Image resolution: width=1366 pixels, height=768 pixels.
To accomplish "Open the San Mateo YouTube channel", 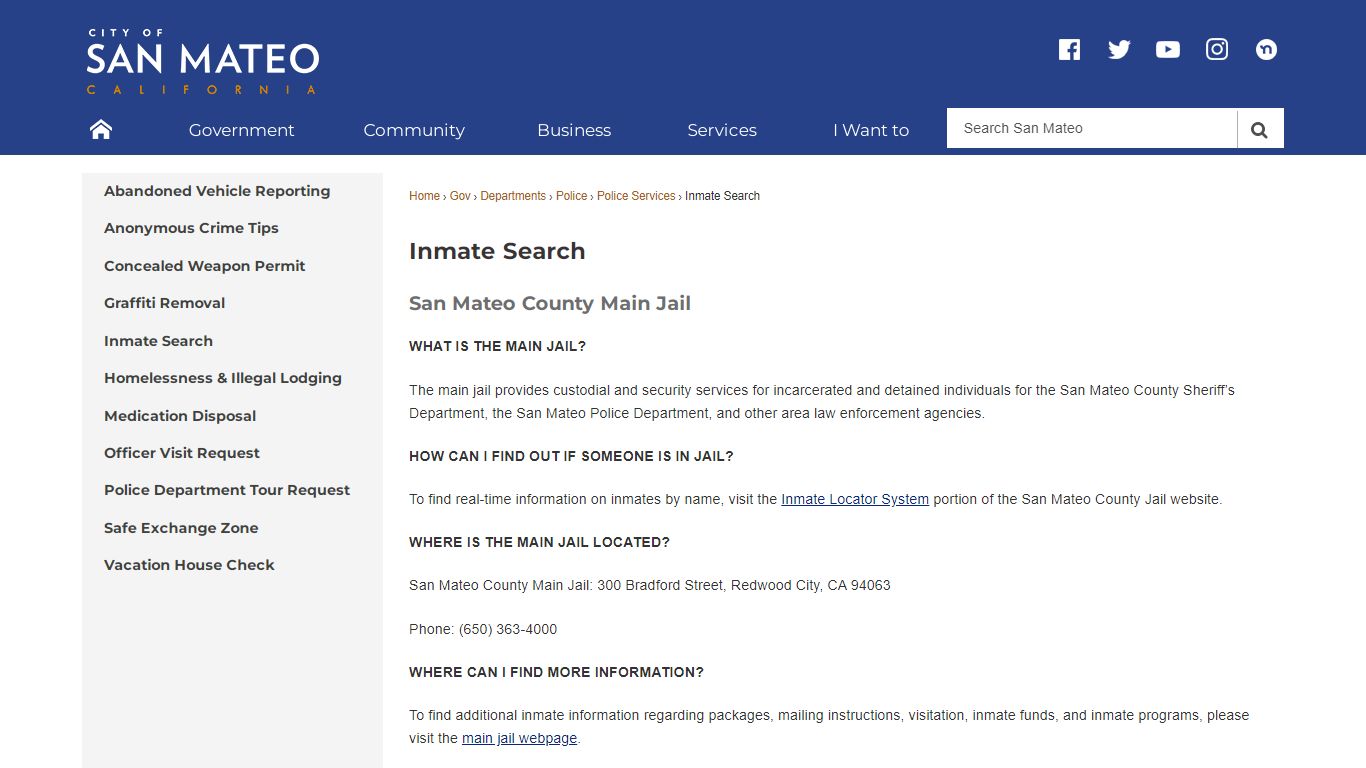I will click(x=1168, y=49).
